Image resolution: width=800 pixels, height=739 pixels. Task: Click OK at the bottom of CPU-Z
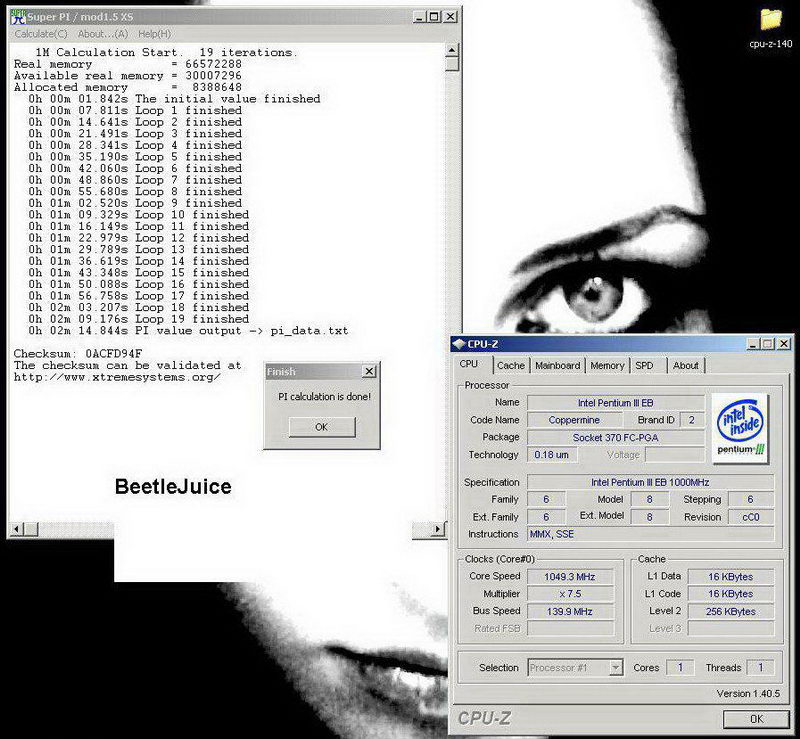[755, 719]
